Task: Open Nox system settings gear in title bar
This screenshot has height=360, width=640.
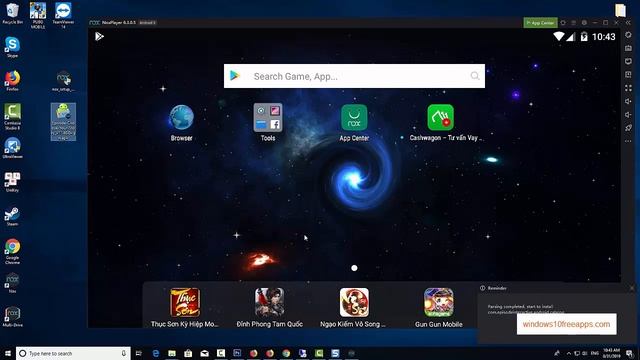Action: 584,23
